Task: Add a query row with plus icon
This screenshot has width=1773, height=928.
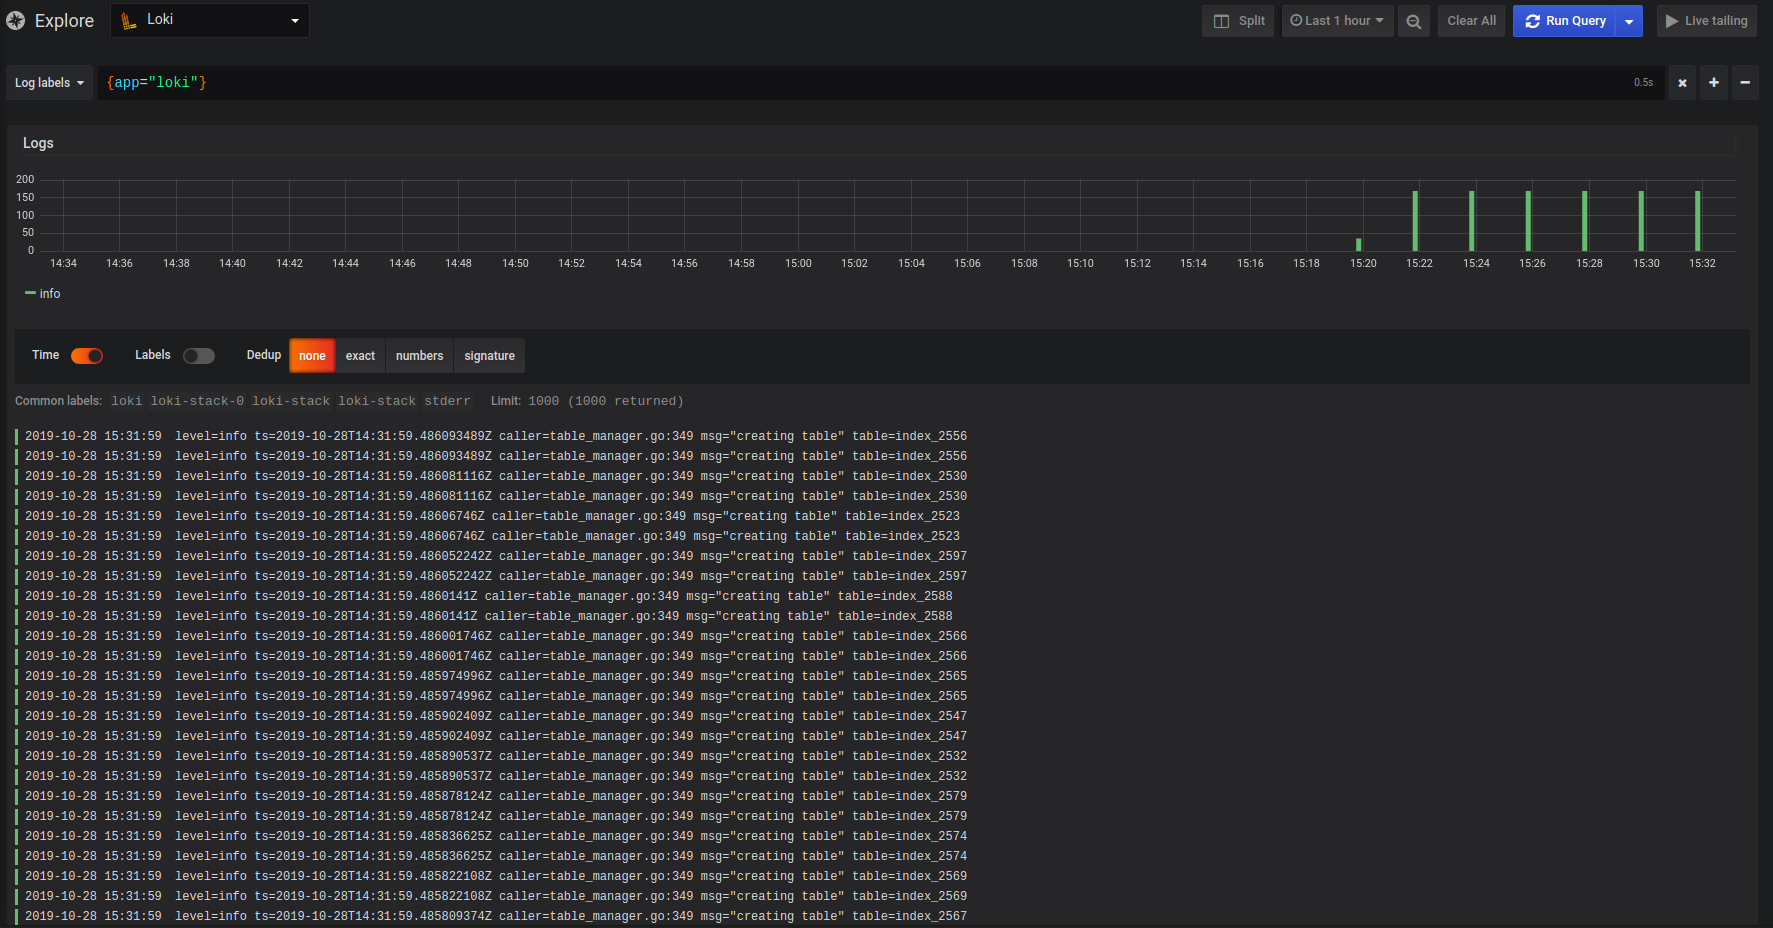Action: point(1714,83)
